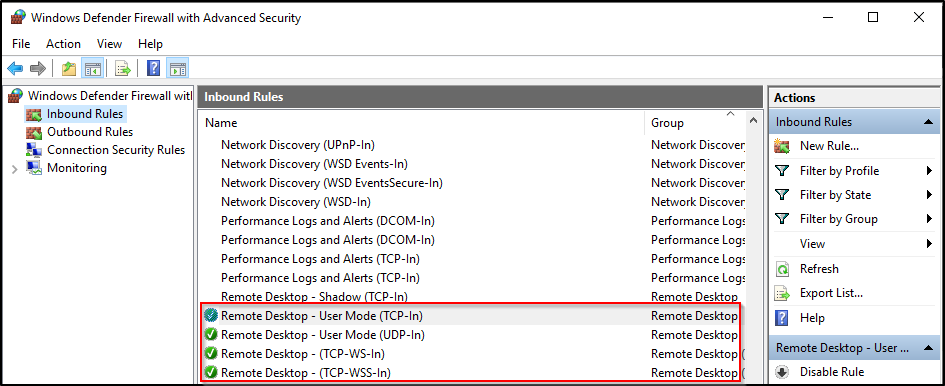Screen dimensions: 945x386
Task: Click green check icon of (TCP-WS-In) rule
Action: click(210, 354)
